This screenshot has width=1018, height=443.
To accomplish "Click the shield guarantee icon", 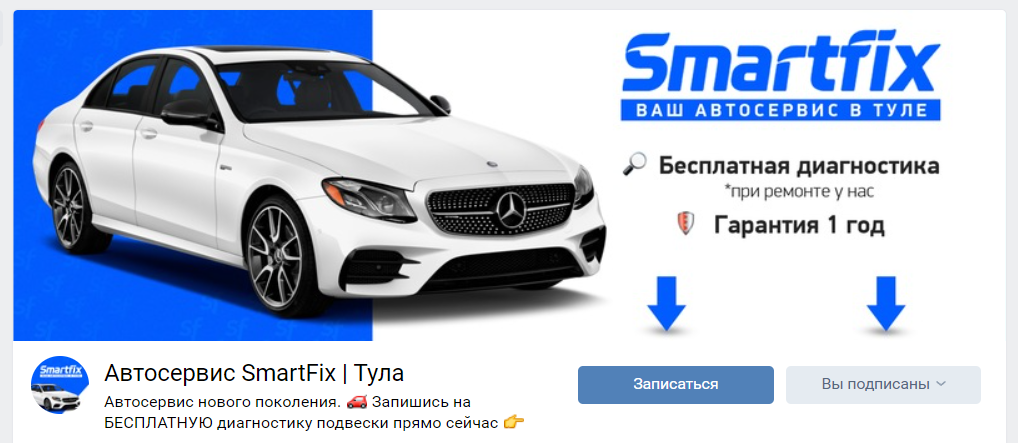I will (686, 225).
